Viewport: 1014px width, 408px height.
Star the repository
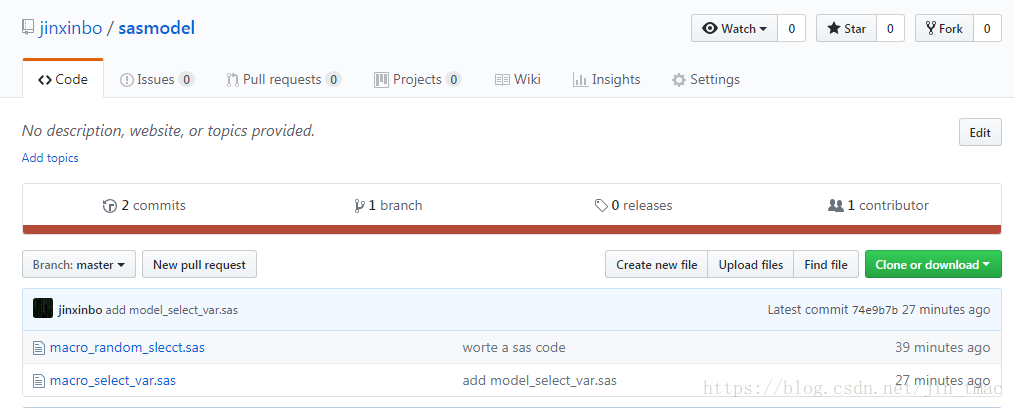[x=847, y=28]
